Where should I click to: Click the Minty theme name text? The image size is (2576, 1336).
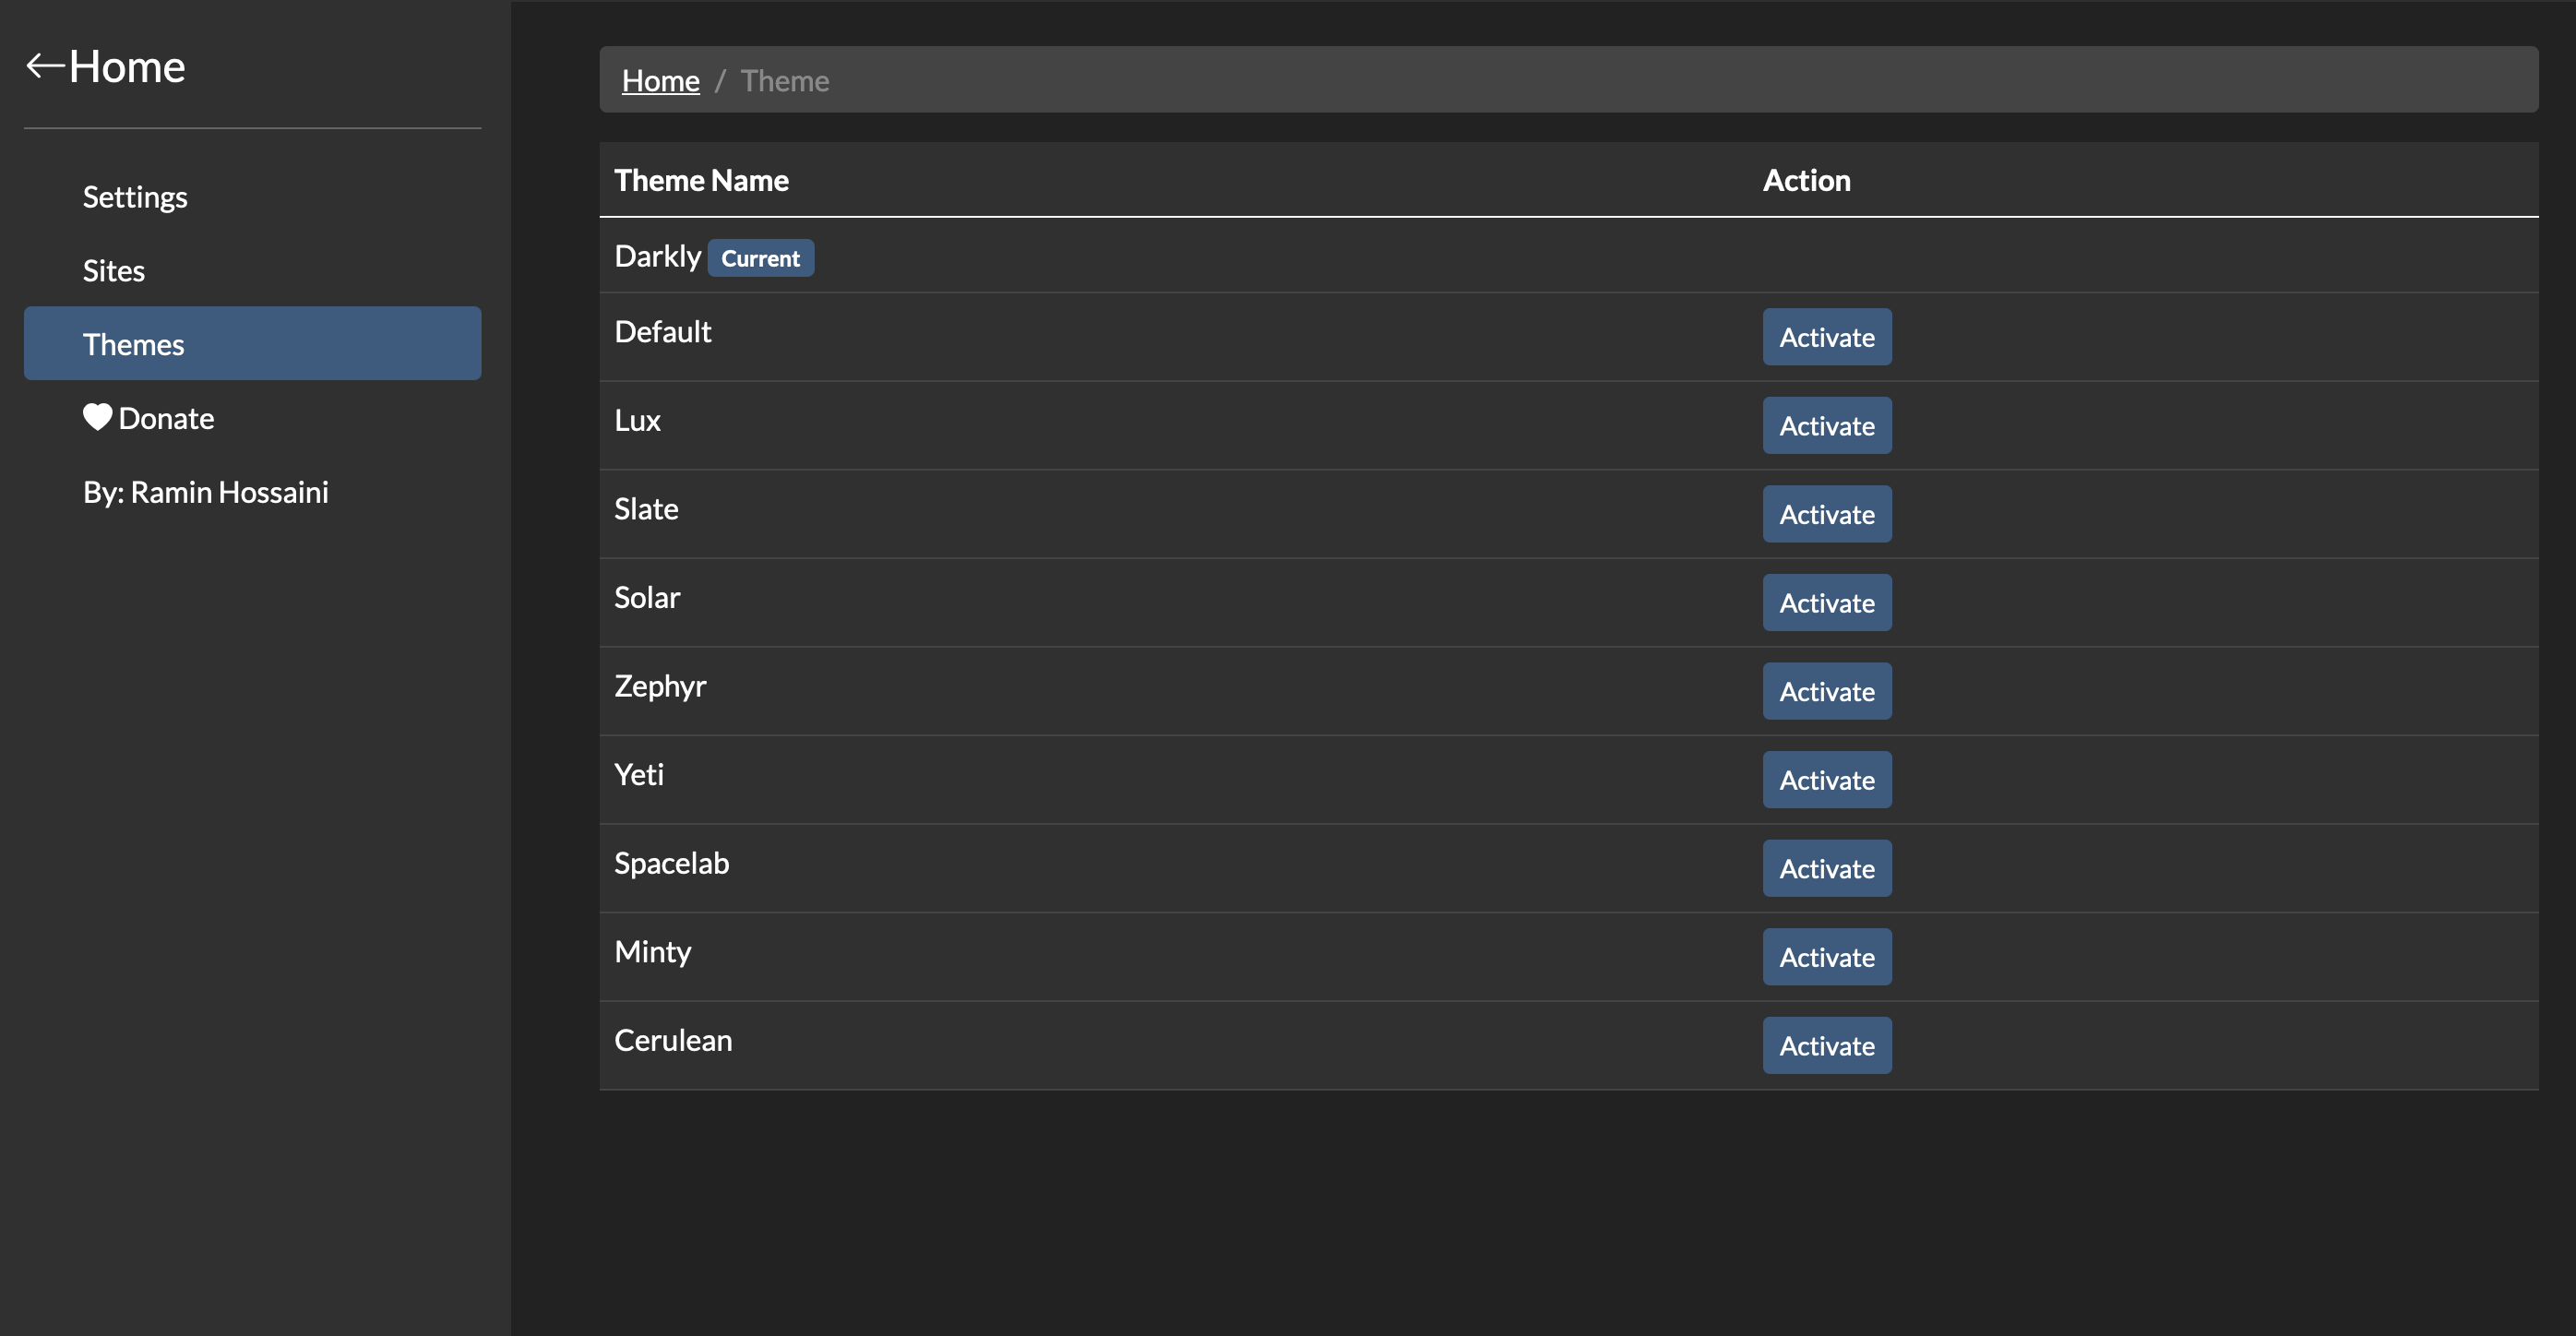tap(653, 952)
